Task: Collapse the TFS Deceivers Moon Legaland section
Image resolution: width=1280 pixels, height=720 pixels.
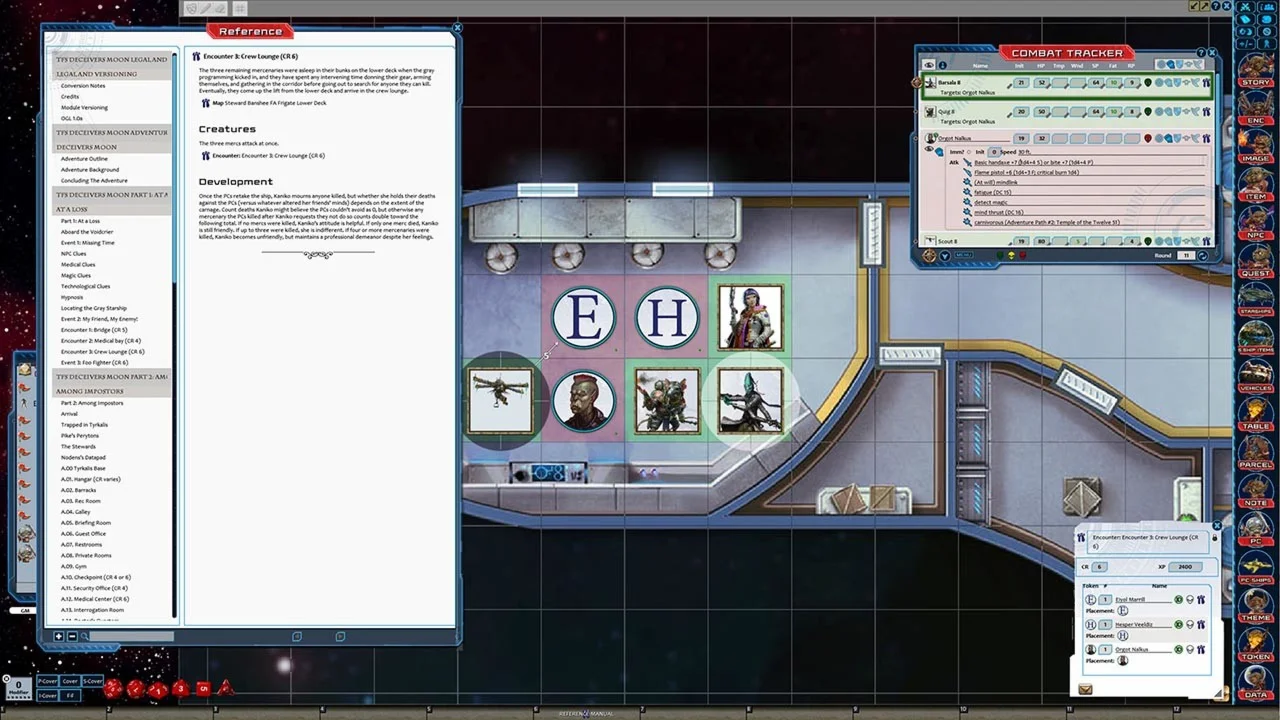Action: 111,60
